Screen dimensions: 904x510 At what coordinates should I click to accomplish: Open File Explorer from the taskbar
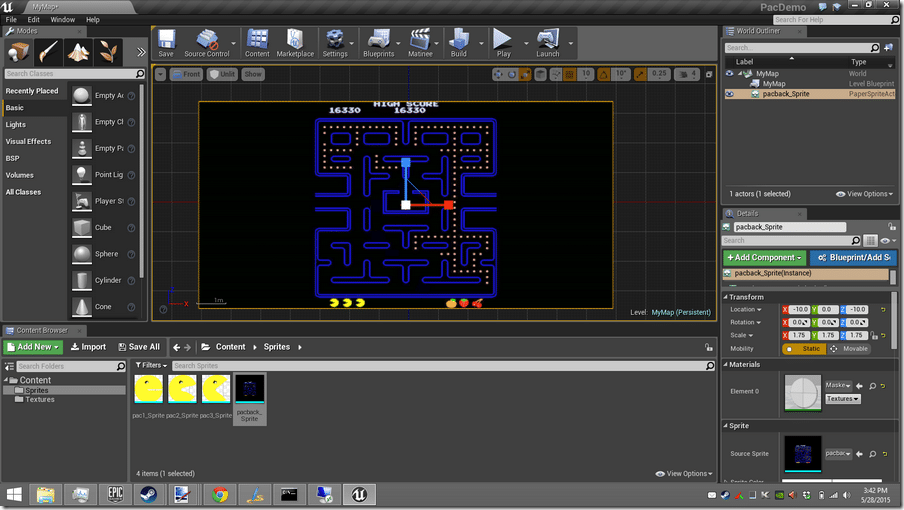(x=46, y=494)
